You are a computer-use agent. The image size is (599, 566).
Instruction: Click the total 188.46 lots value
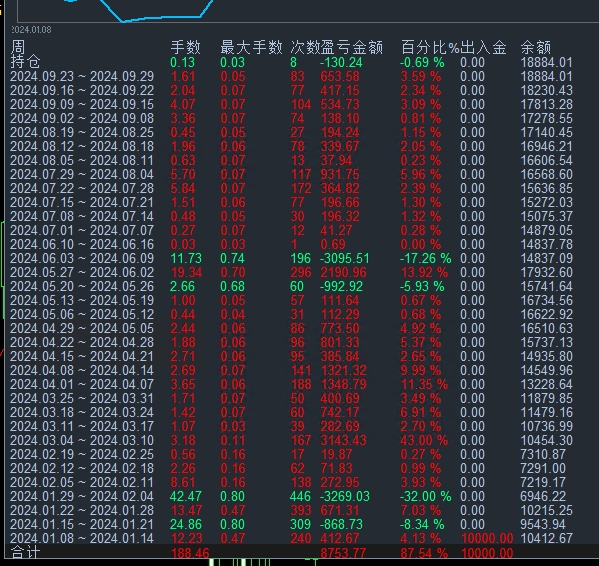[190, 553]
